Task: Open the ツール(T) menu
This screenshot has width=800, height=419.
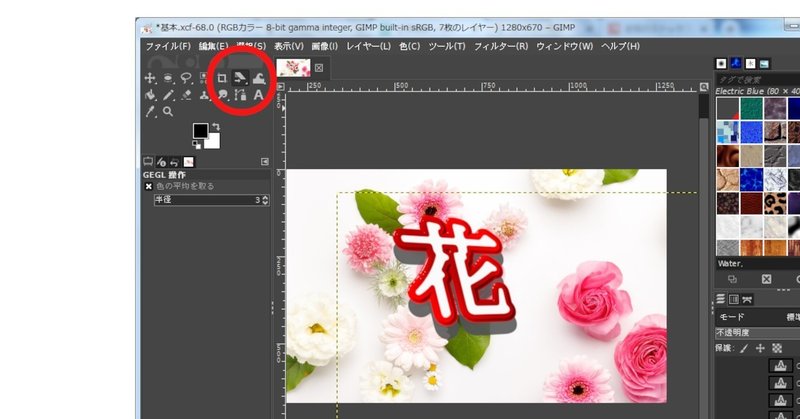Action: [447, 46]
